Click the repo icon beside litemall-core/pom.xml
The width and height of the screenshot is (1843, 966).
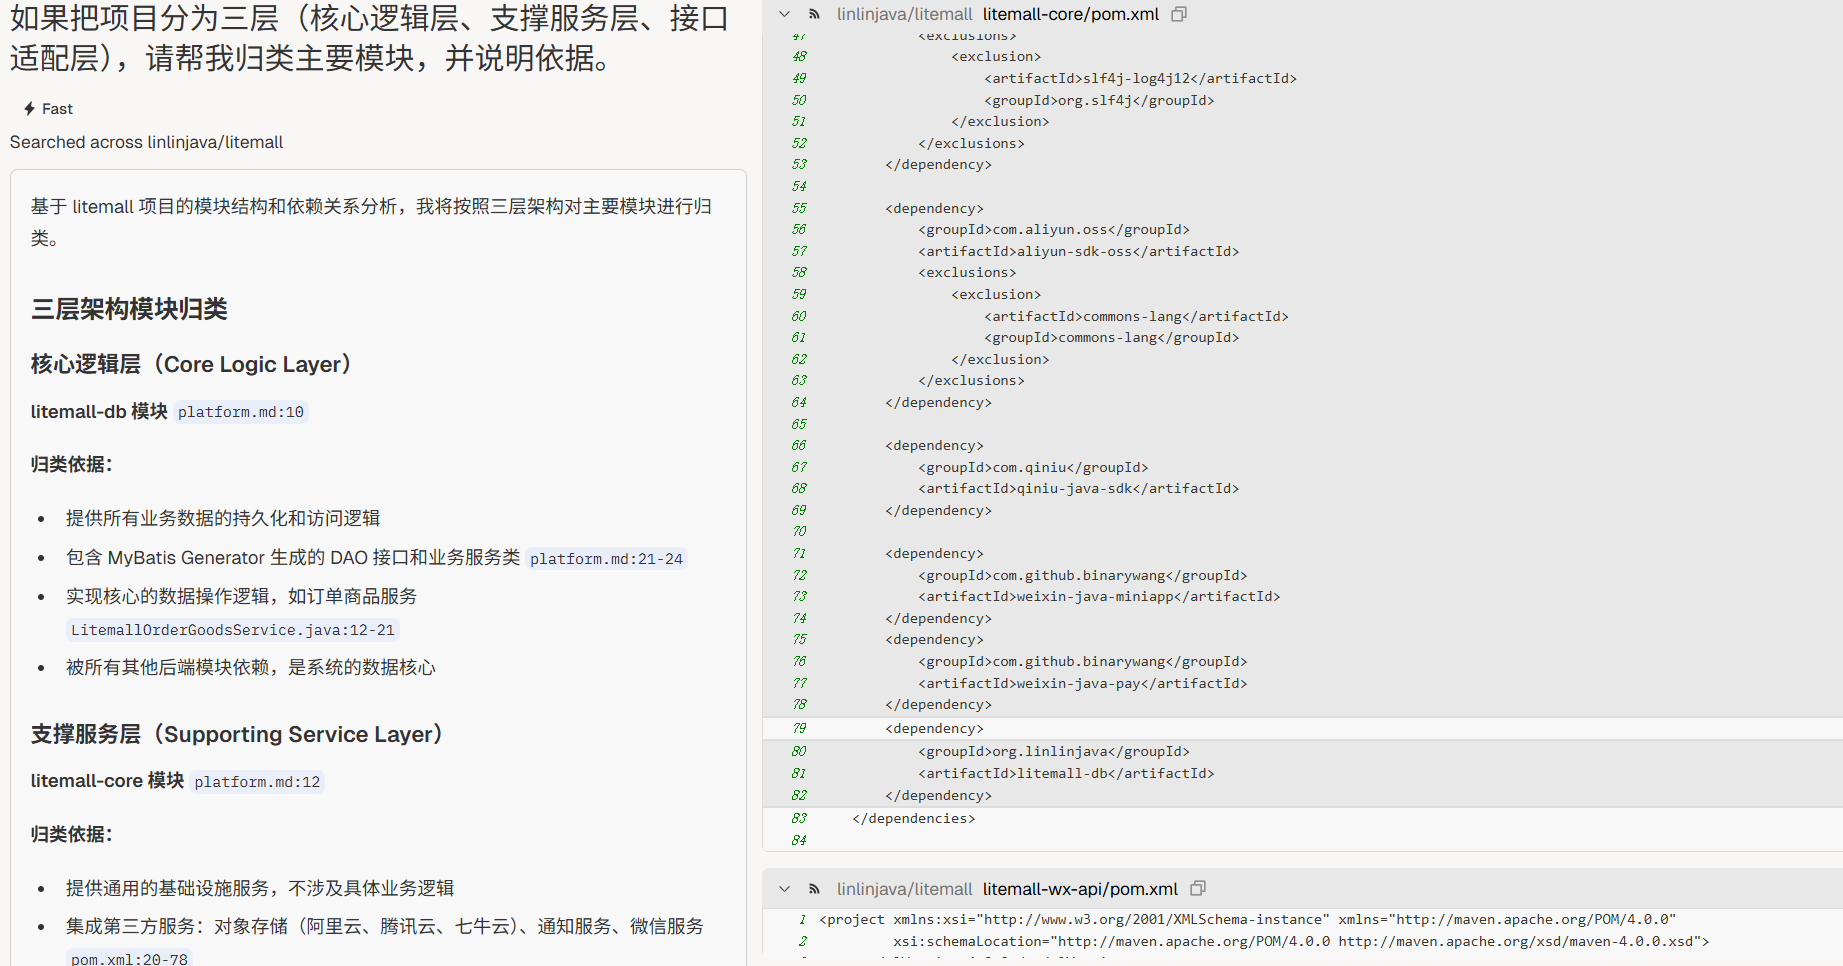point(815,14)
